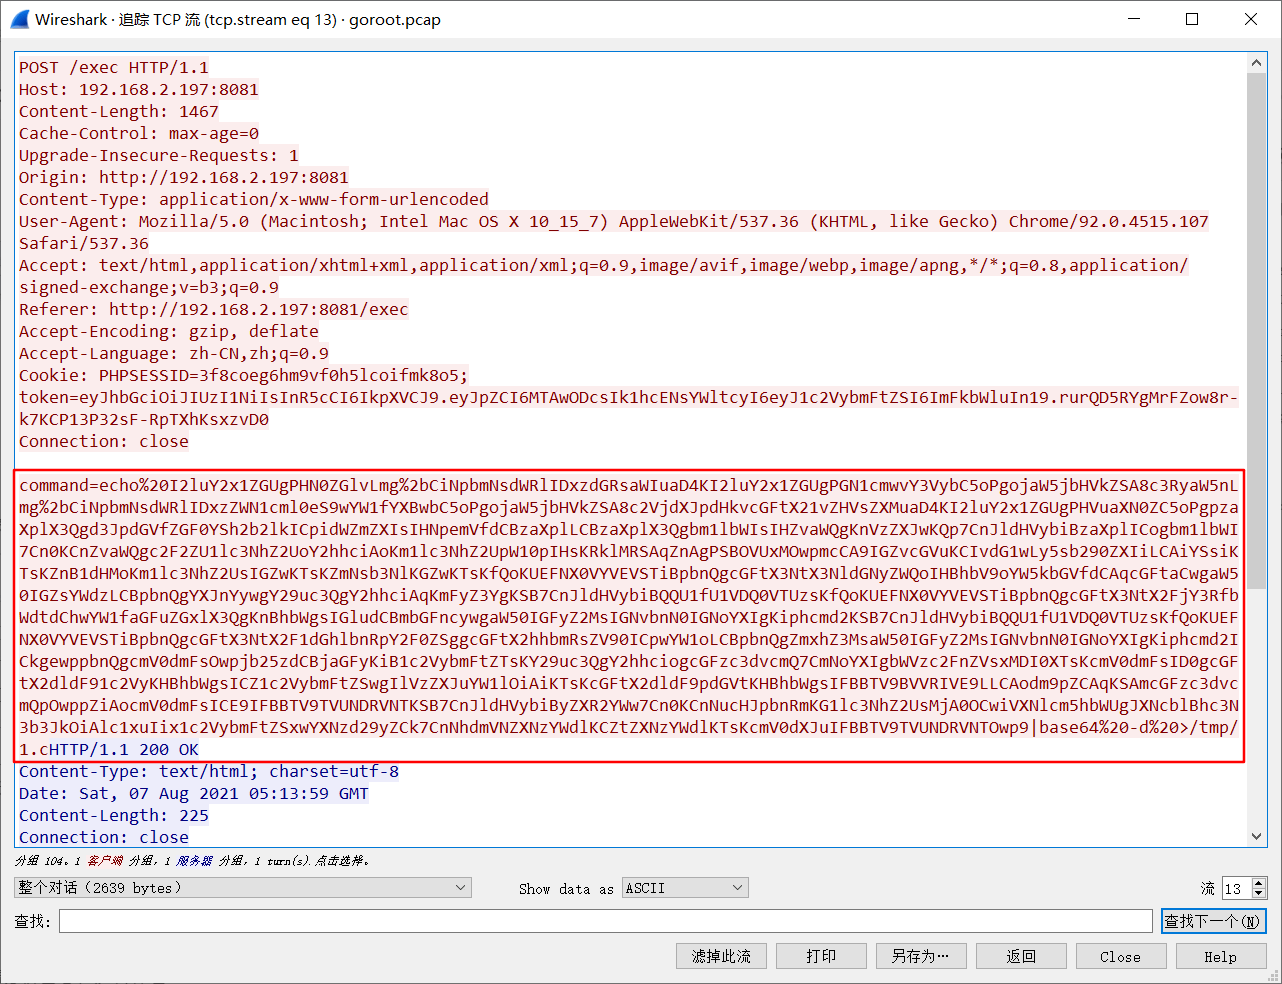The width and height of the screenshot is (1282, 984).
Task: Click the 'Host: 192.168.2.197:8081' line
Action: [139, 89]
